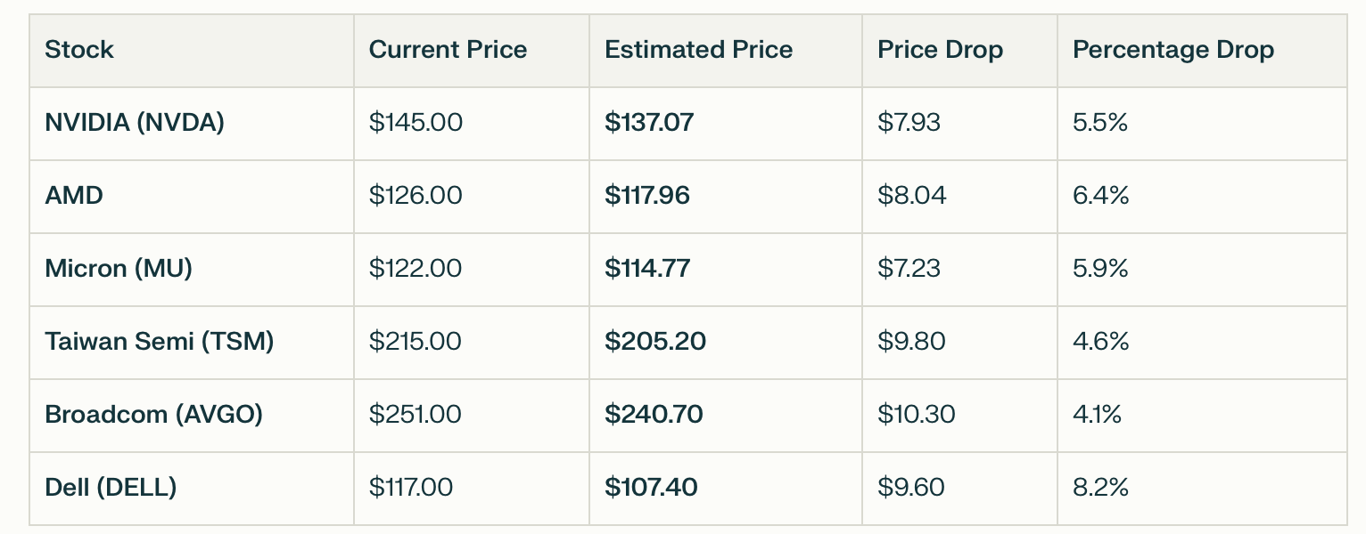This screenshot has height=534, width=1366.
Task: Select the NVIDIA (NVDA) row label
Action: 135,123
